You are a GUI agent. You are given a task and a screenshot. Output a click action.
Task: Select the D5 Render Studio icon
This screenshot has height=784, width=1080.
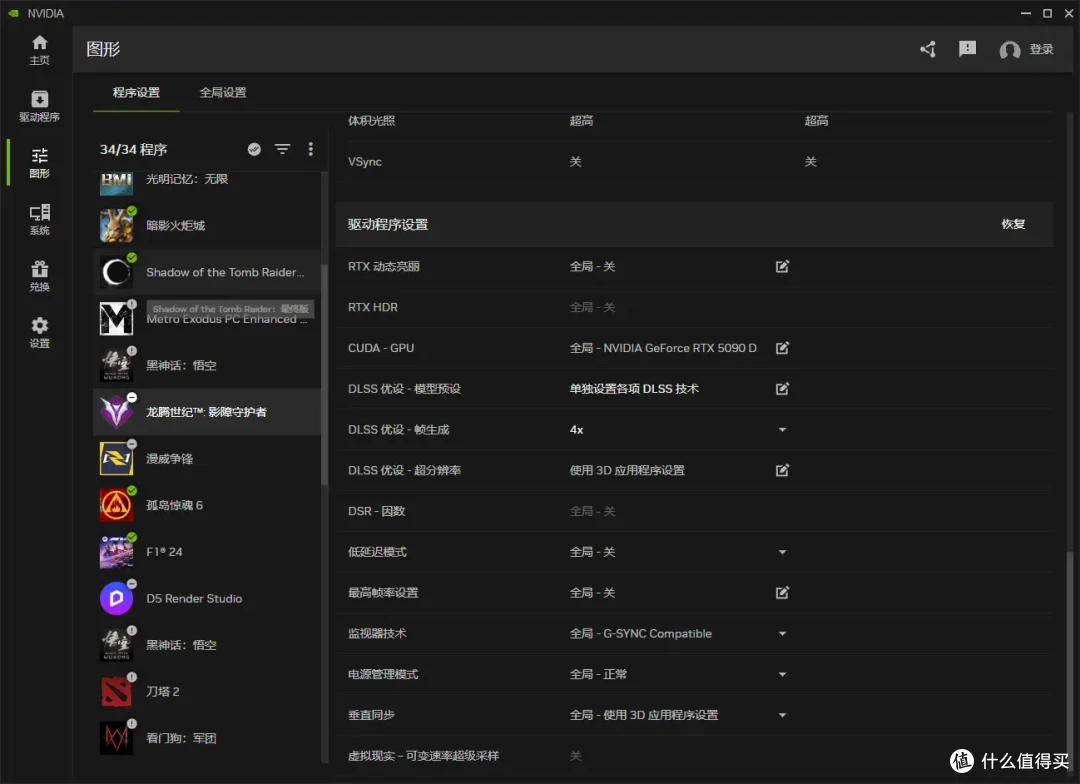click(116, 598)
